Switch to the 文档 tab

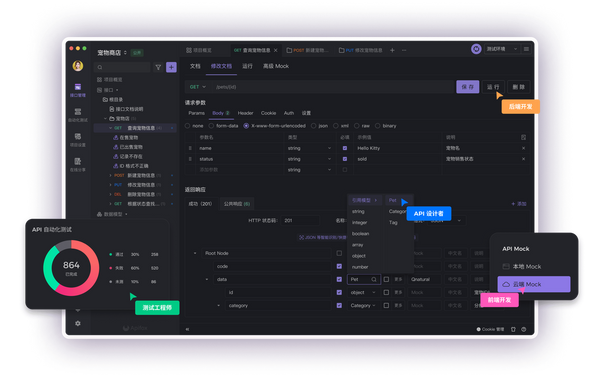pyautogui.click(x=195, y=66)
